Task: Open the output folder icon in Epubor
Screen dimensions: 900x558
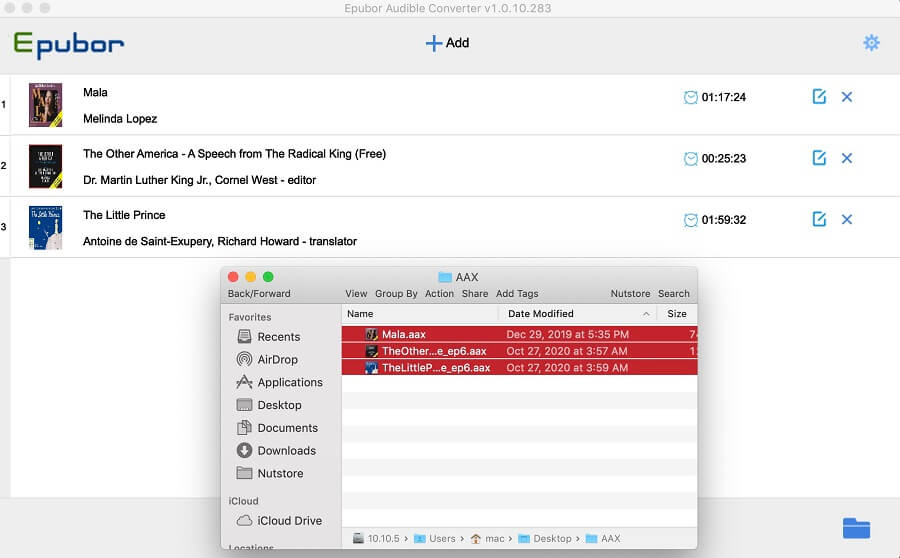Action: click(x=856, y=528)
